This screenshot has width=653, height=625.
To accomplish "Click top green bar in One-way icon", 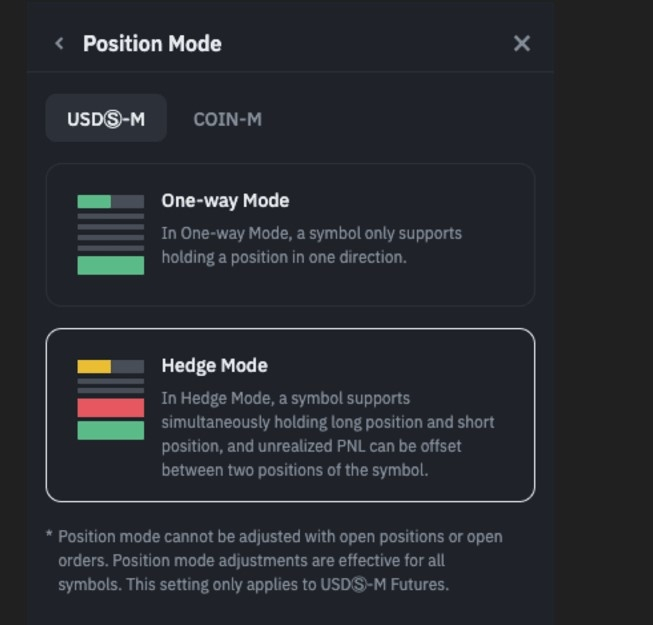I will click(x=94, y=201).
